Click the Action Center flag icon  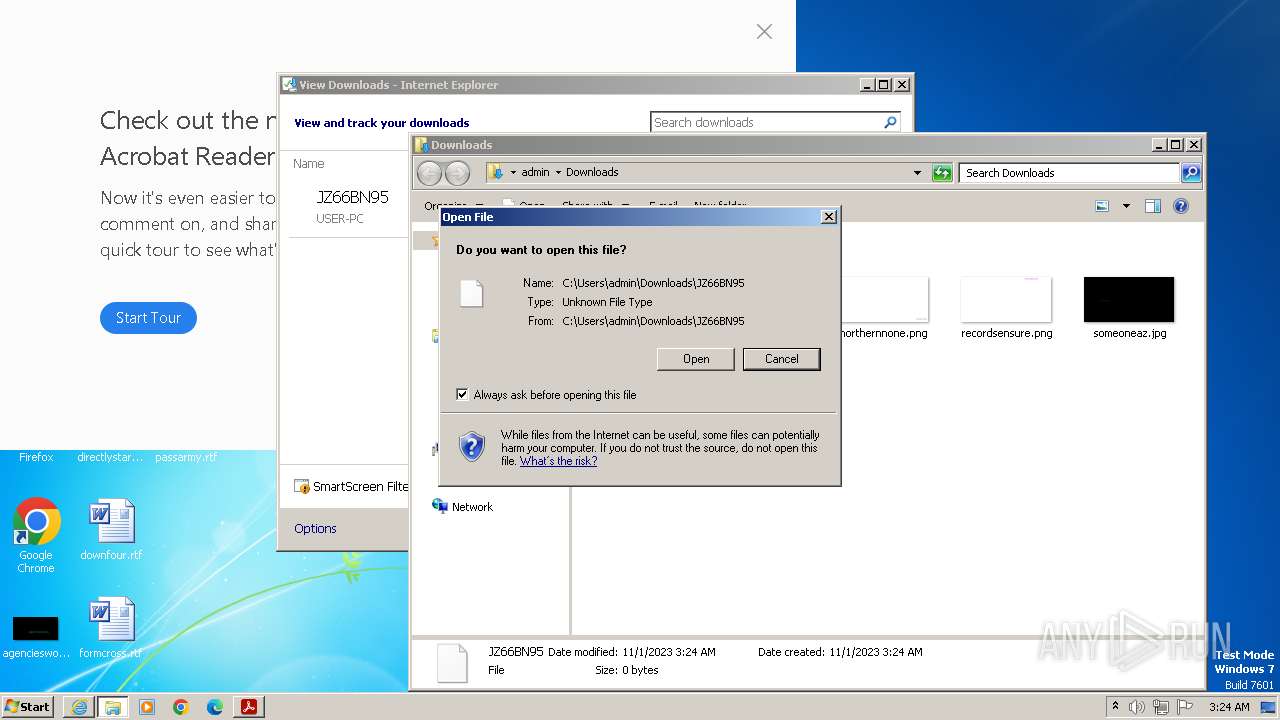1185,707
